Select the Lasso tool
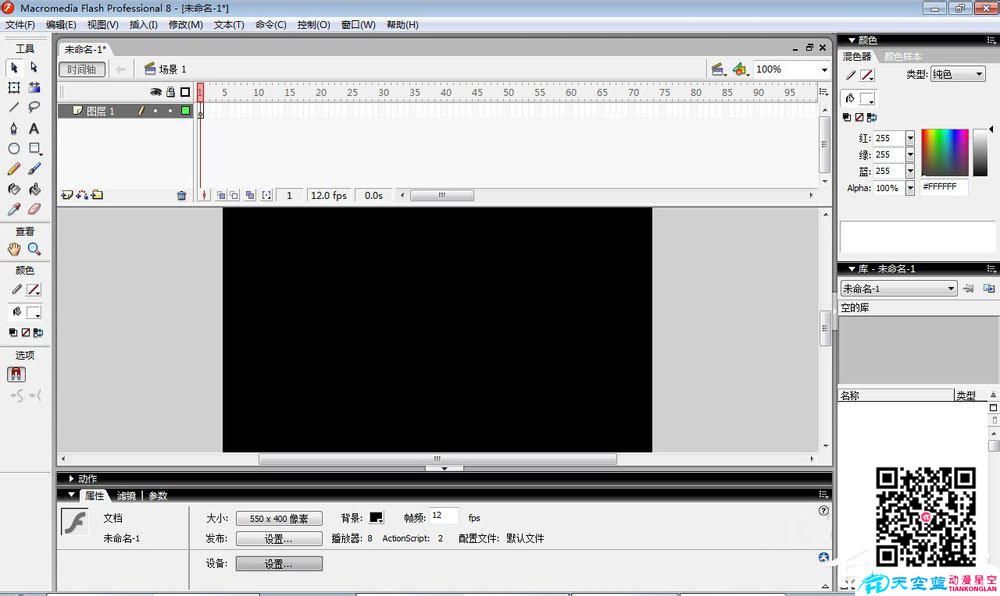The image size is (1000, 596). click(34, 107)
